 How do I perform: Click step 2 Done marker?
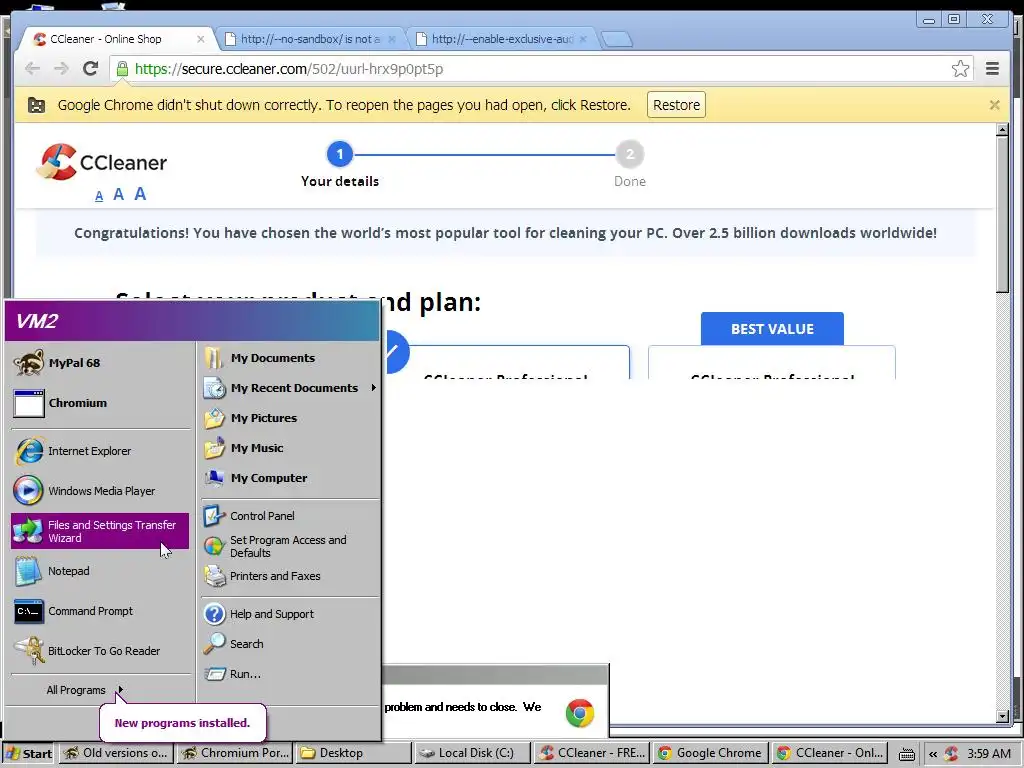click(x=630, y=155)
